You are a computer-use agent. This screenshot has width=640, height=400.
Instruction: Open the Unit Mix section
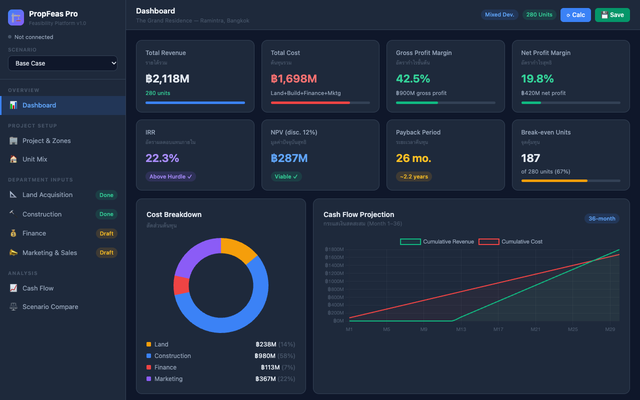click(x=63, y=159)
